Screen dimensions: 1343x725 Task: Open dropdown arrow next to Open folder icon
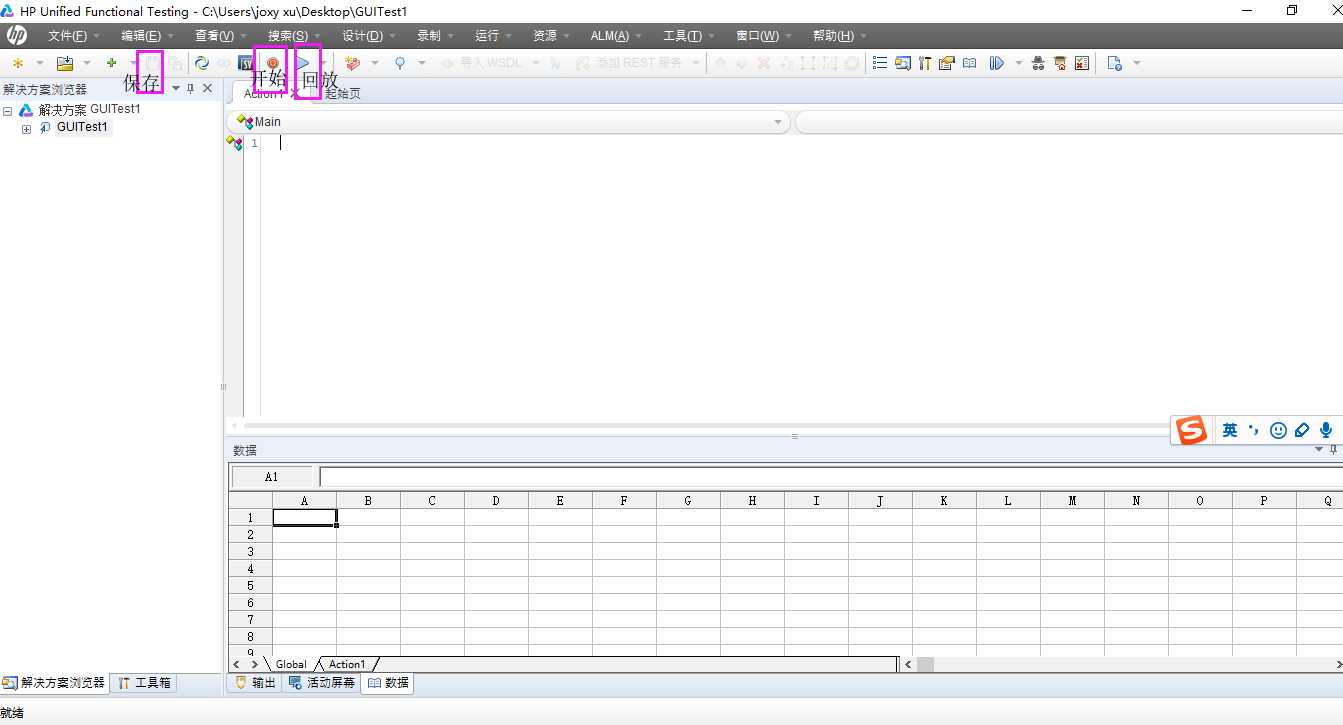click(x=87, y=63)
